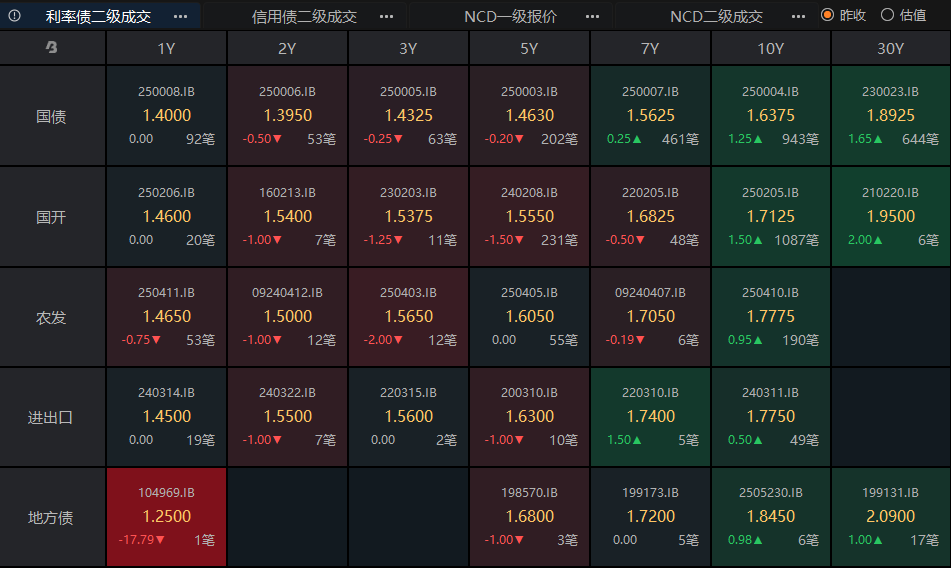Click bond code 210220.IB

[x=891, y=192]
